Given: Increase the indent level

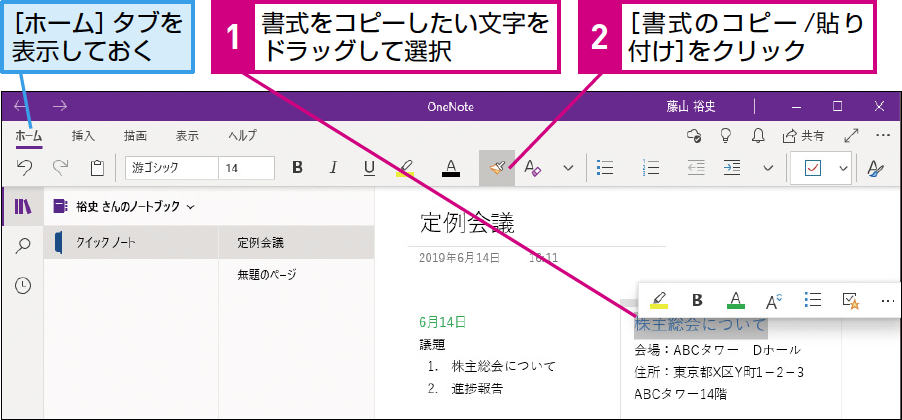Looking at the screenshot, I should (732, 168).
